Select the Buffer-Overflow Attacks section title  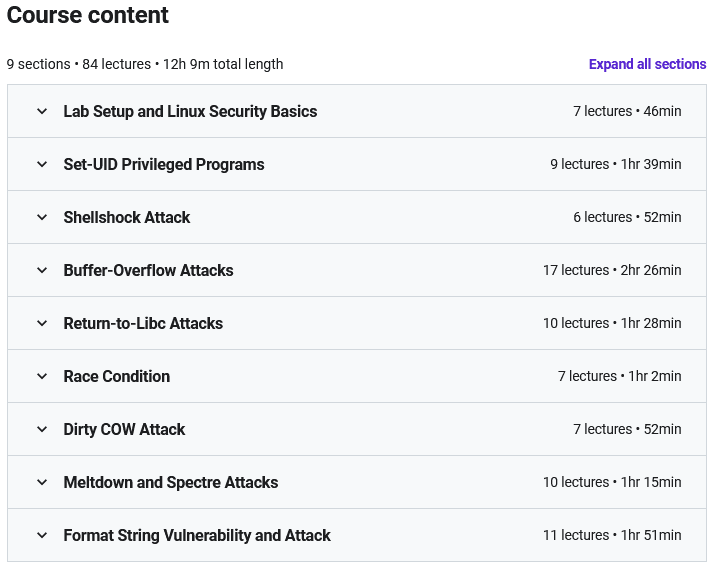pyautogui.click(x=148, y=270)
